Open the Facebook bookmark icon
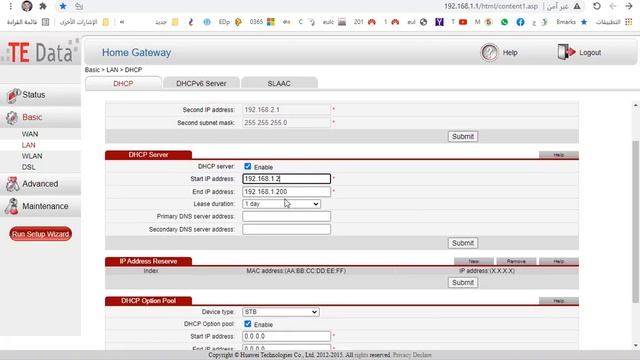The image size is (640, 360). point(520,22)
